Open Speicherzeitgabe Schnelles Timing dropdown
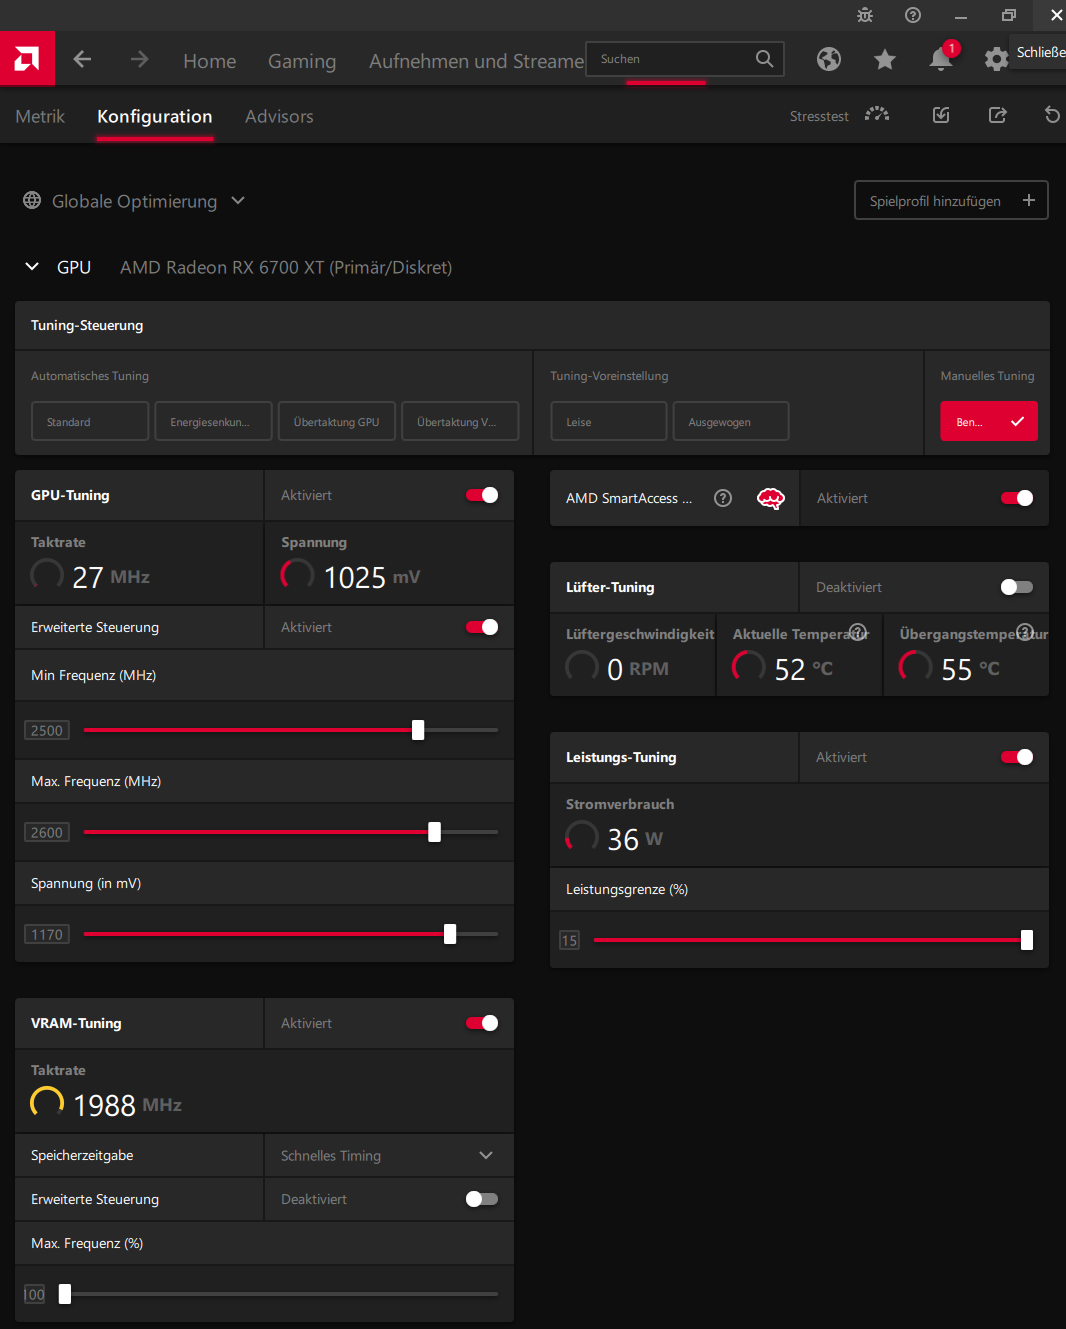The height and width of the screenshot is (1329, 1066). (x=389, y=1155)
